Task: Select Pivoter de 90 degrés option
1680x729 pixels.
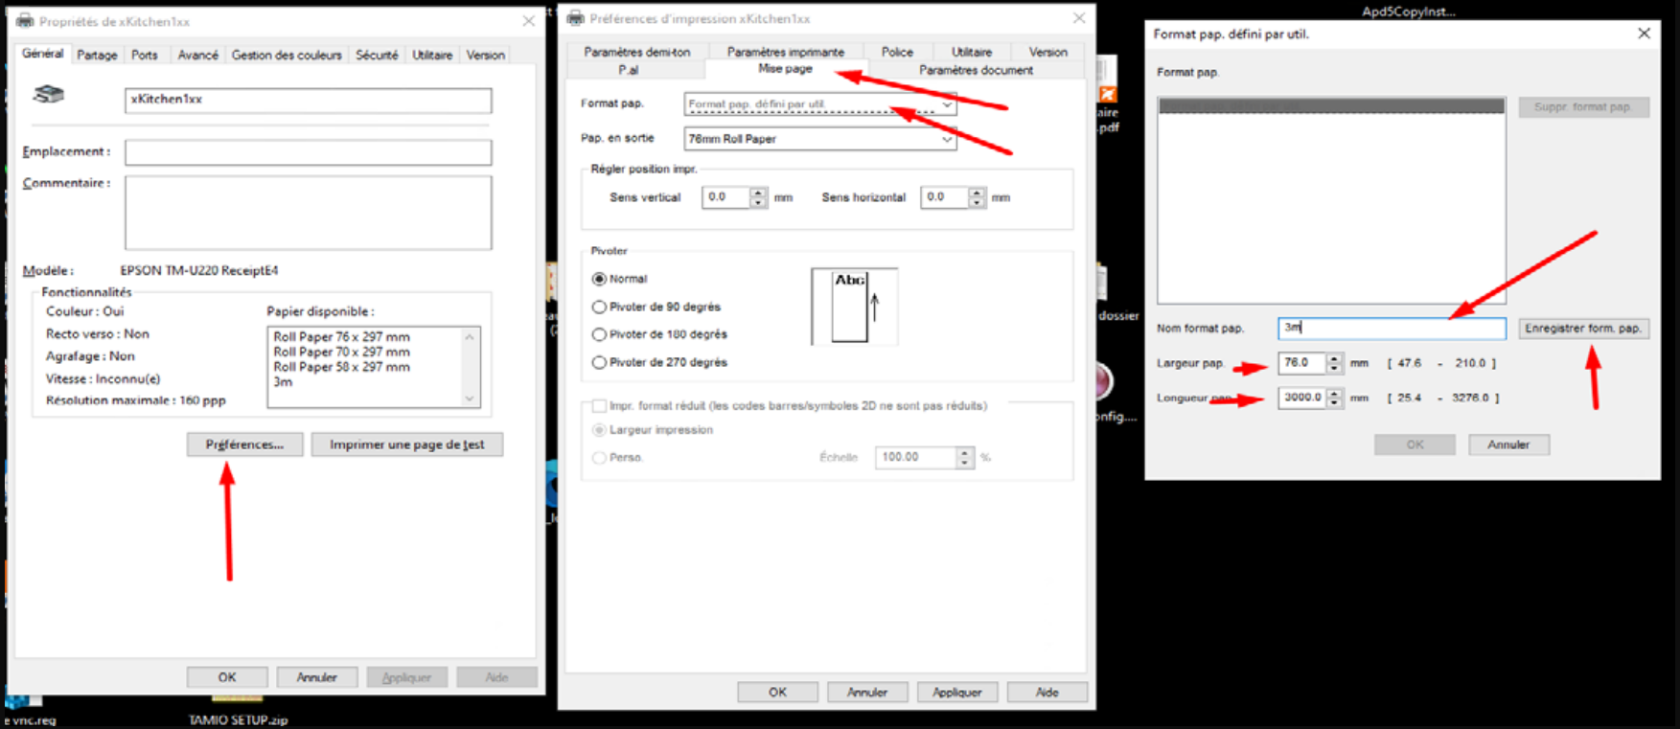Action: coord(599,307)
